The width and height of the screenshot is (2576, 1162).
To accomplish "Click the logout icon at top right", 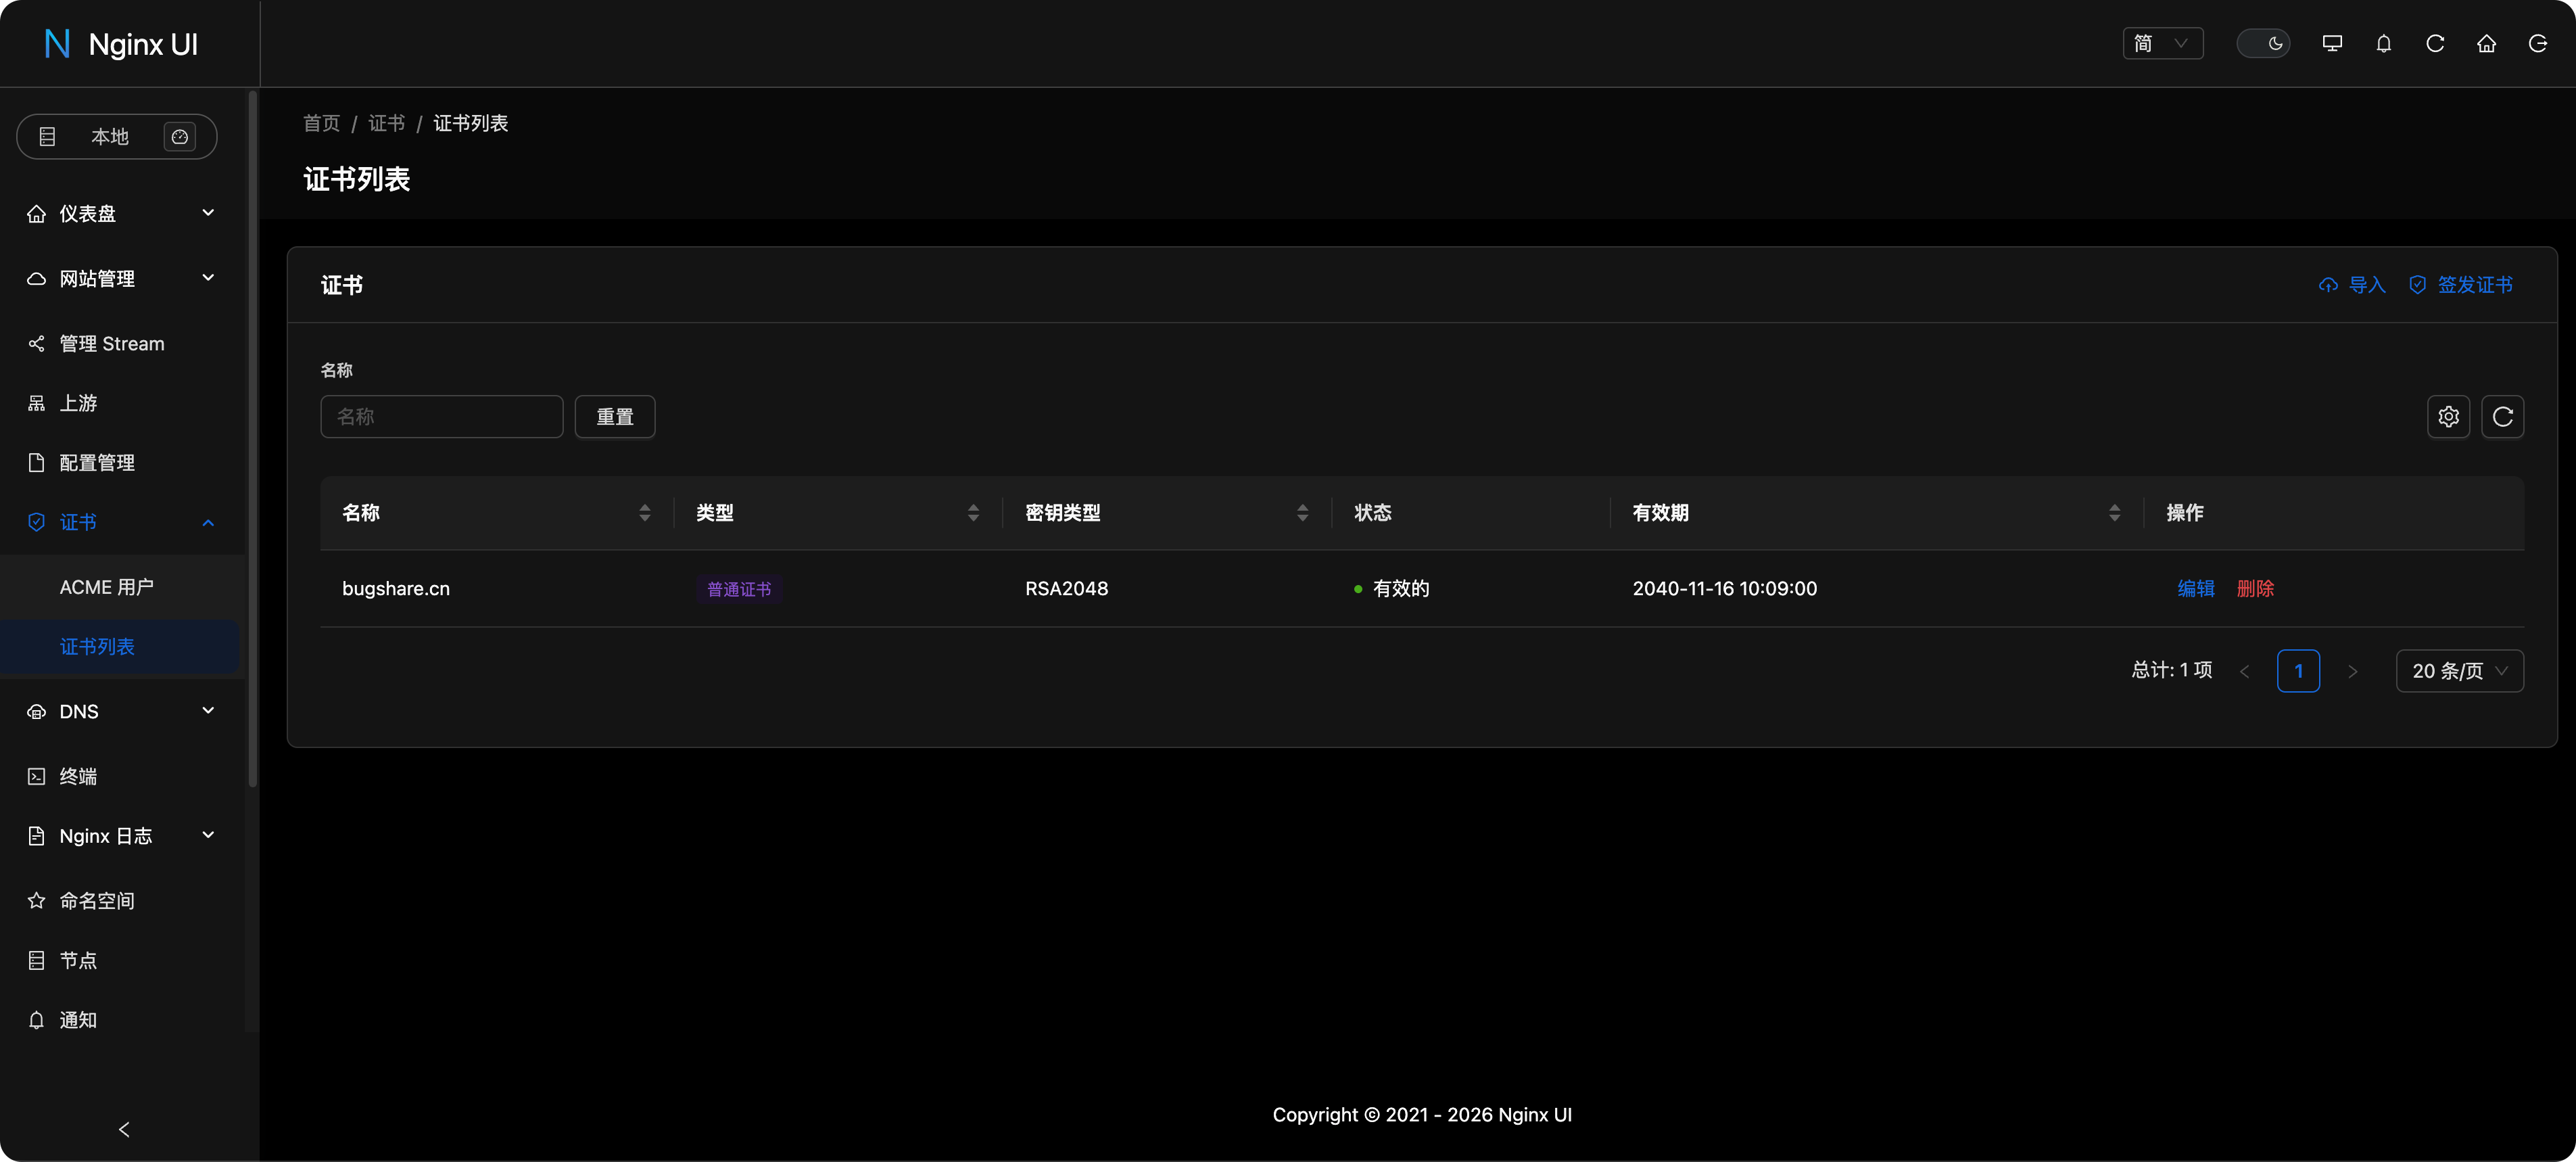I will 2537,44.
